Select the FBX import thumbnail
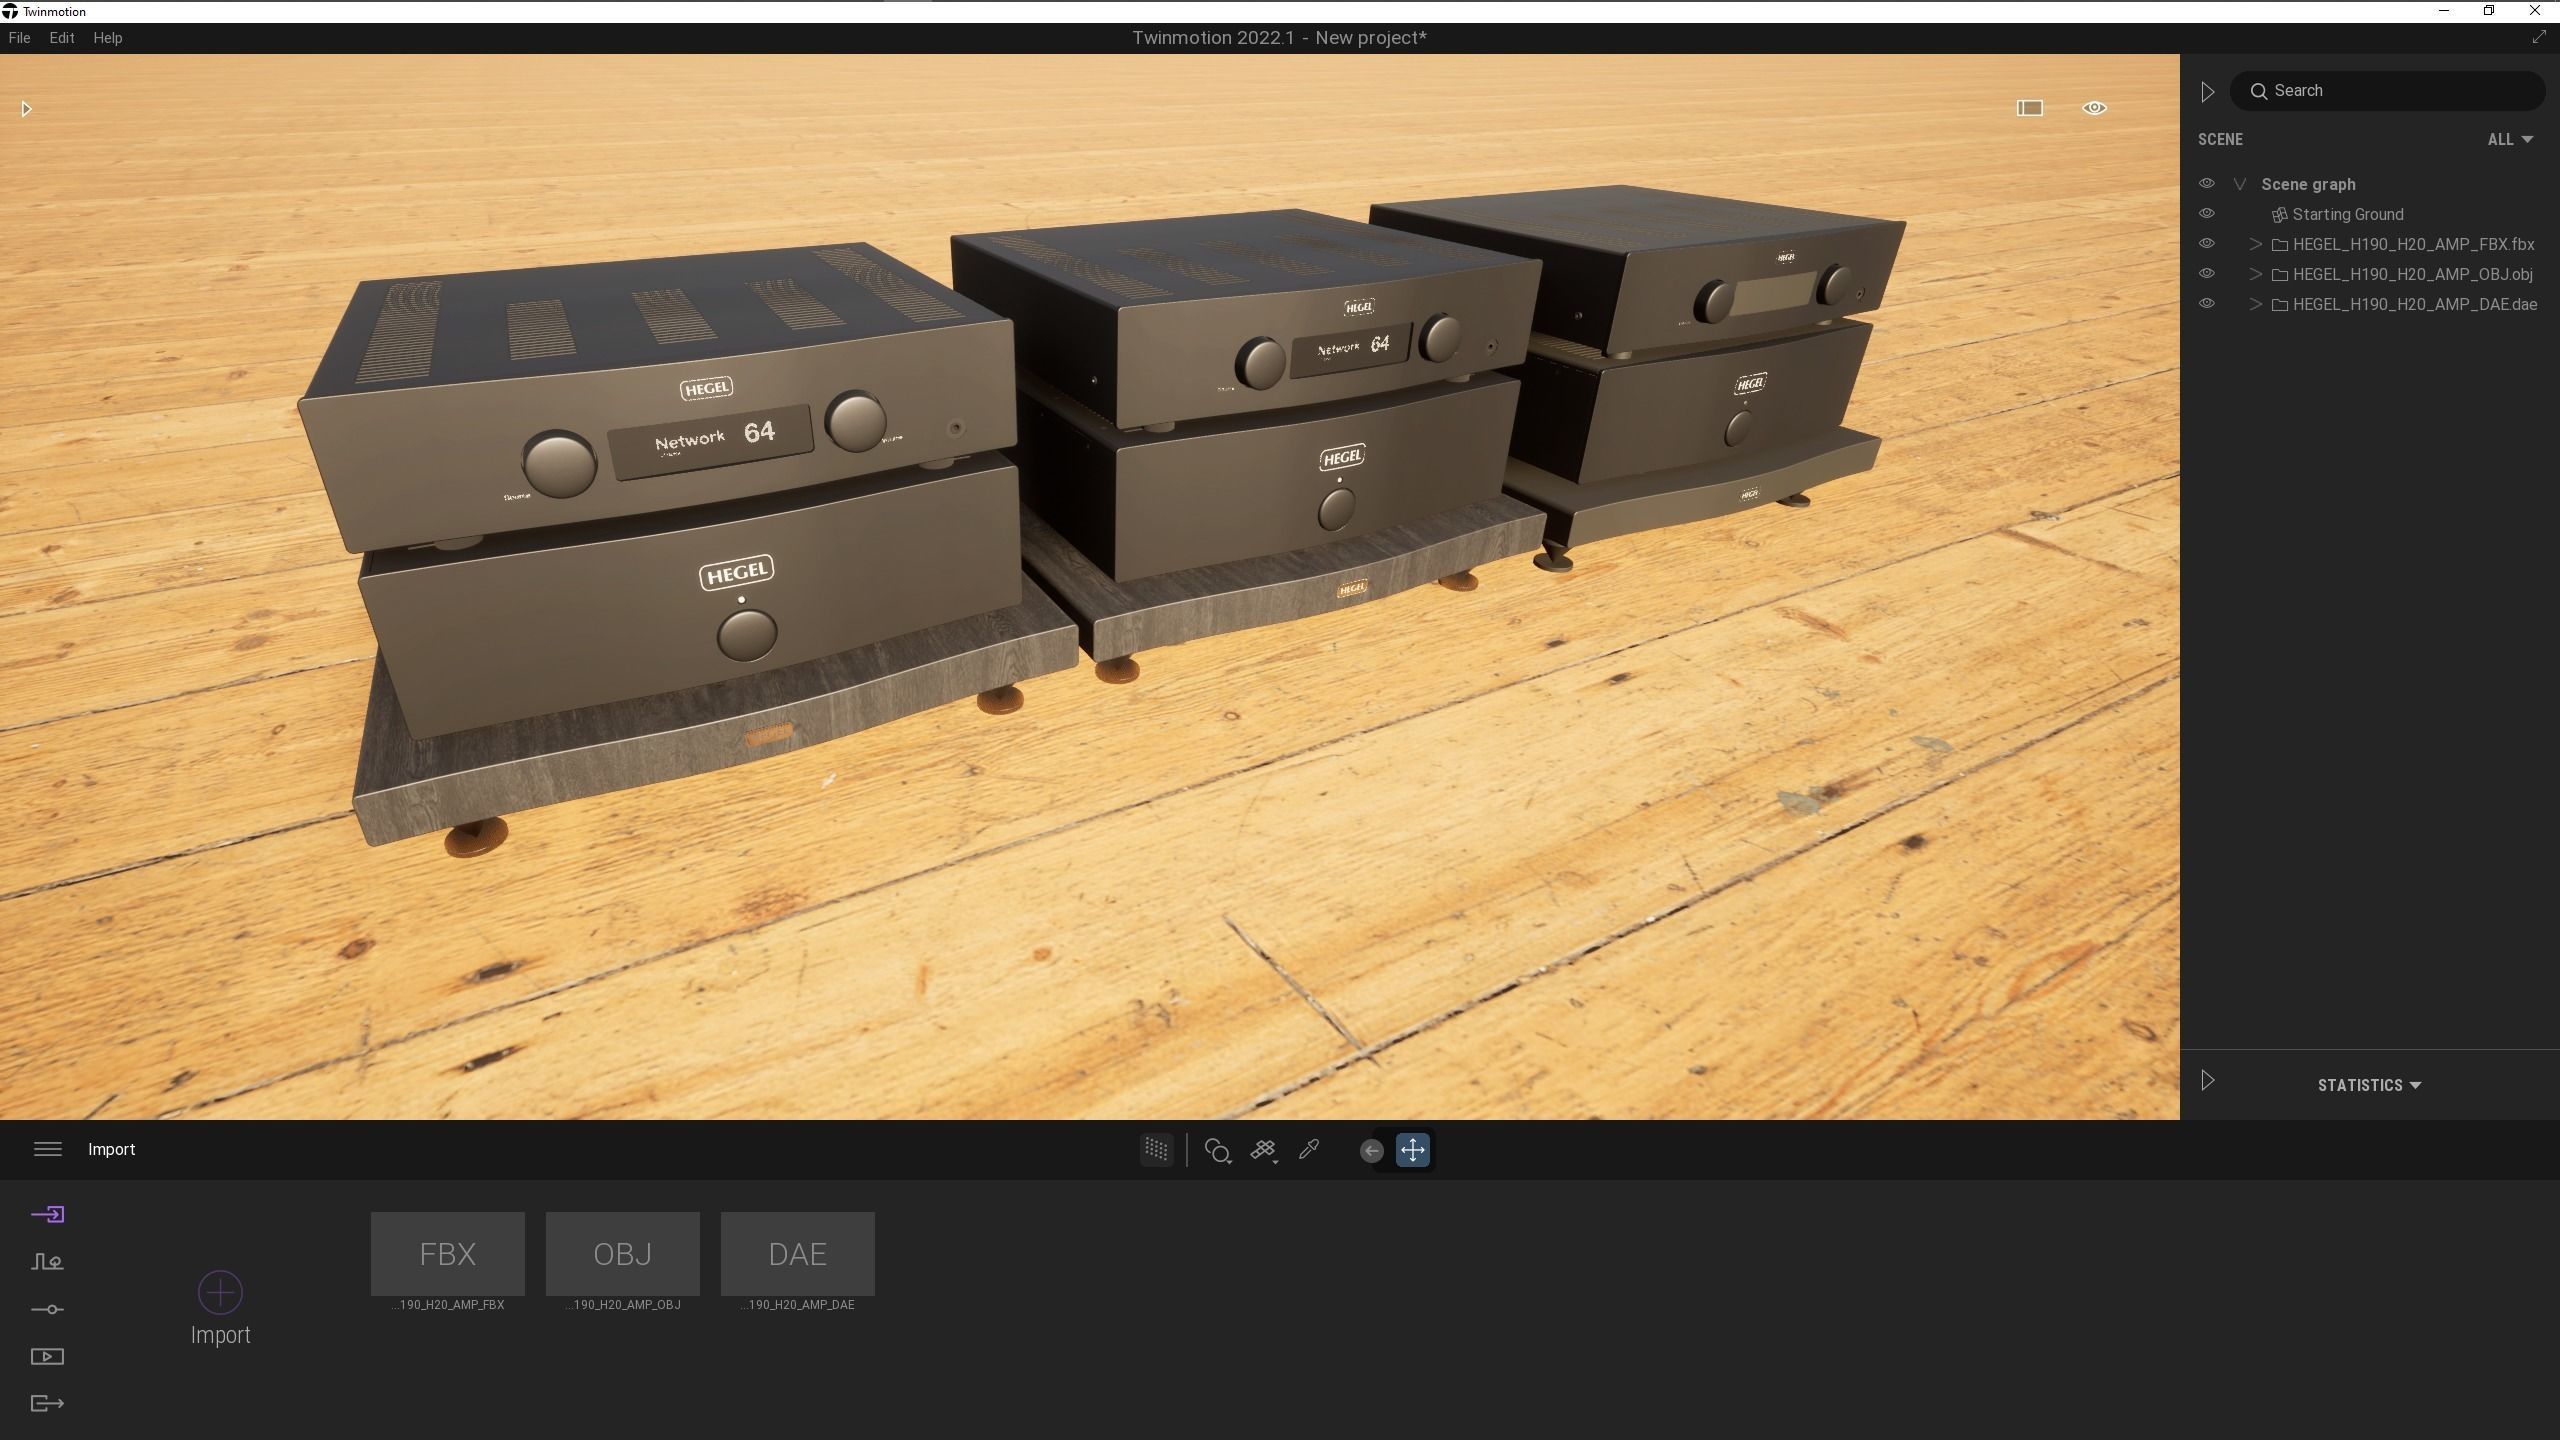The image size is (2560, 1440). [x=447, y=1254]
